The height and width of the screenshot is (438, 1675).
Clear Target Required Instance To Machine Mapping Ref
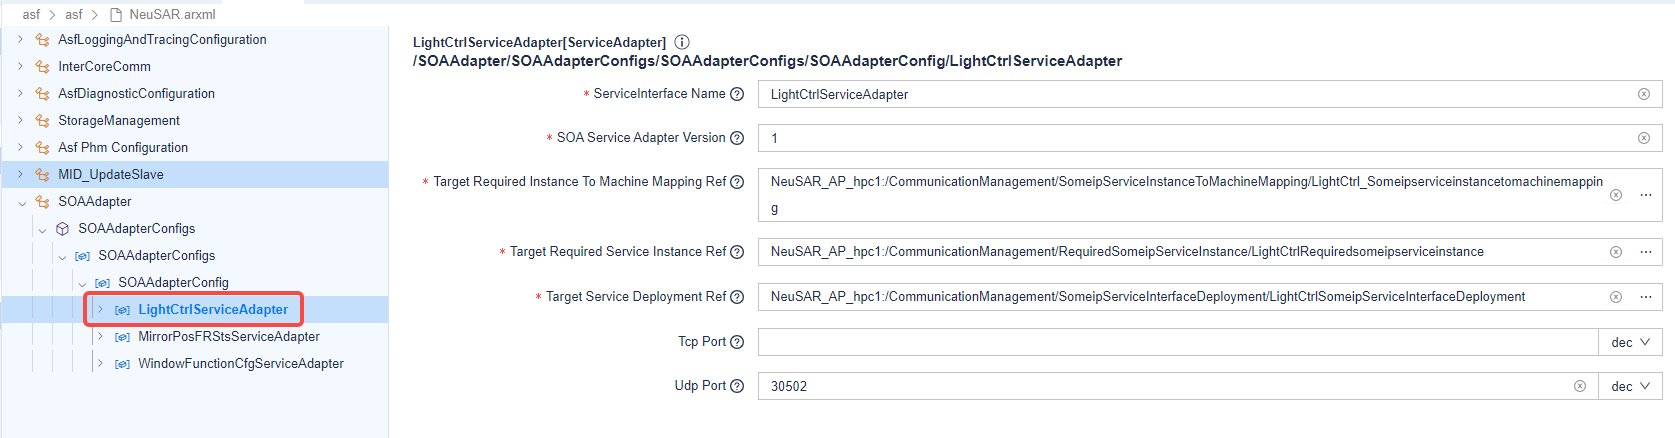pyautogui.click(x=1616, y=195)
